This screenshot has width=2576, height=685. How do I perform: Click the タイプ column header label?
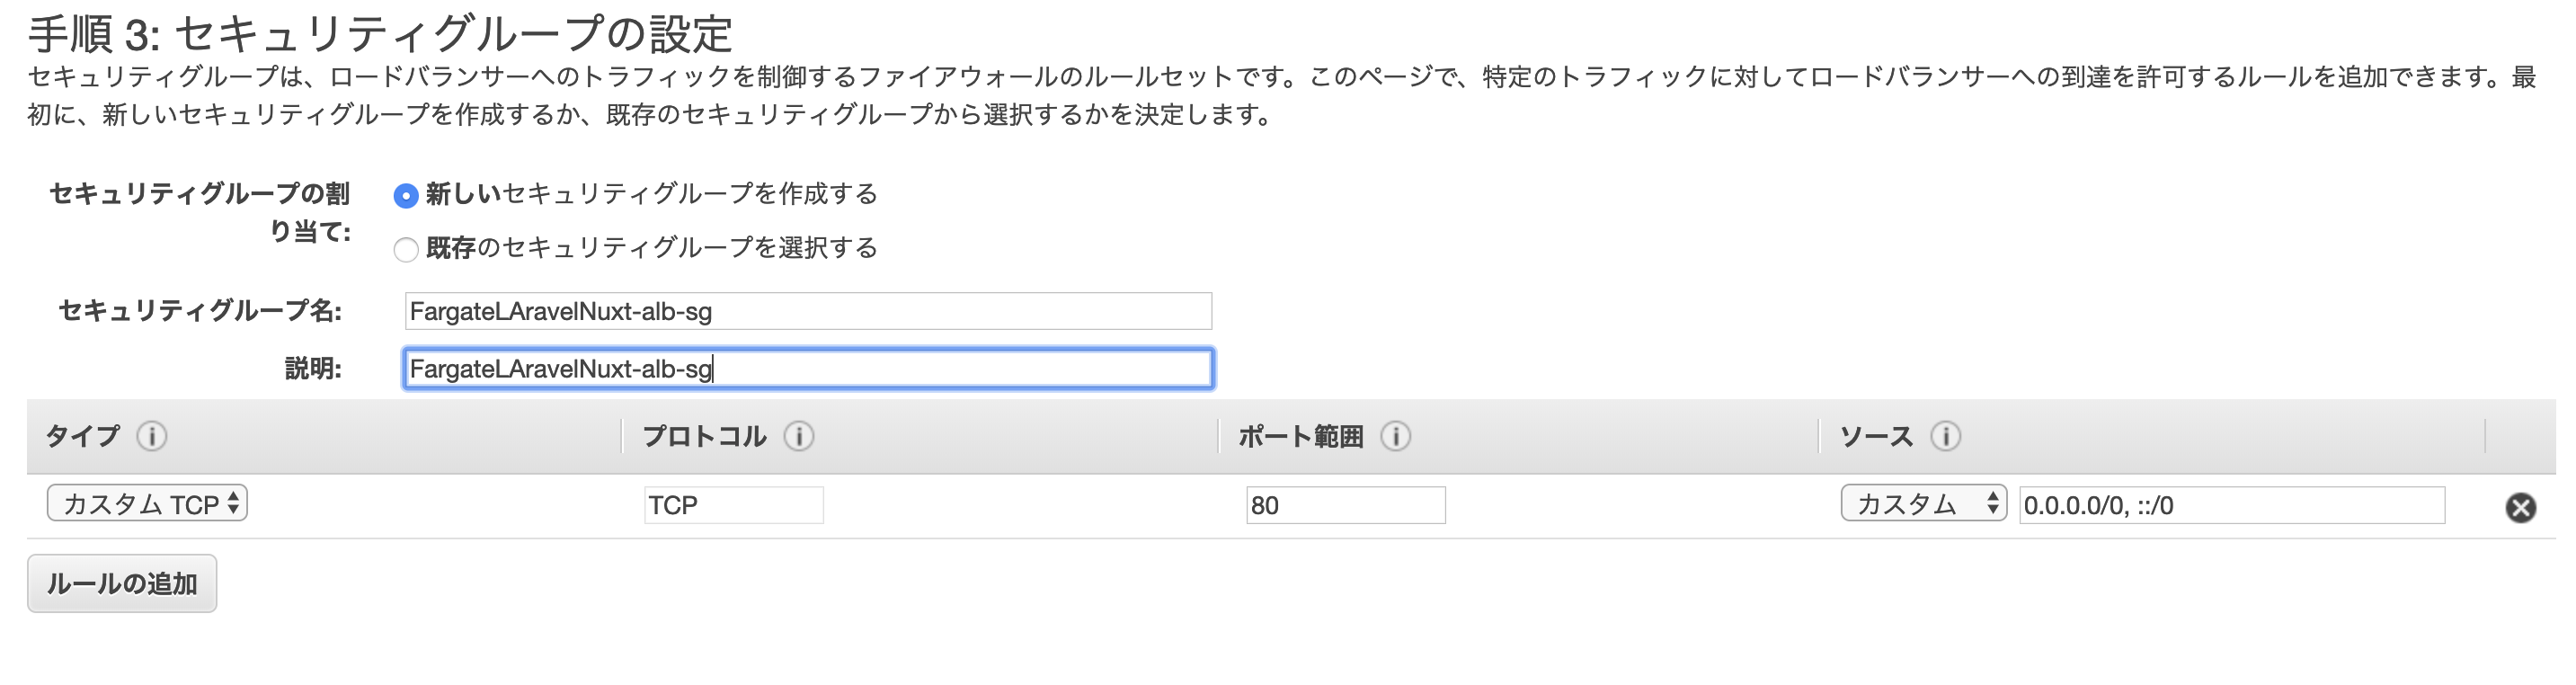point(83,436)
